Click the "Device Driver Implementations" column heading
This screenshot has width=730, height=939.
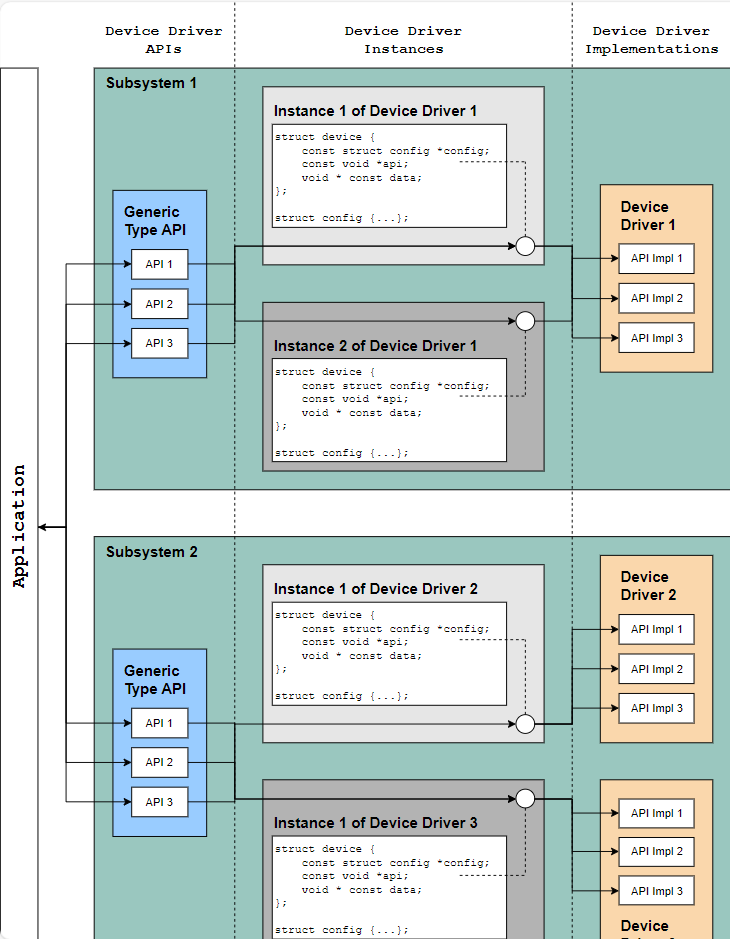click(x=652, y=40)
